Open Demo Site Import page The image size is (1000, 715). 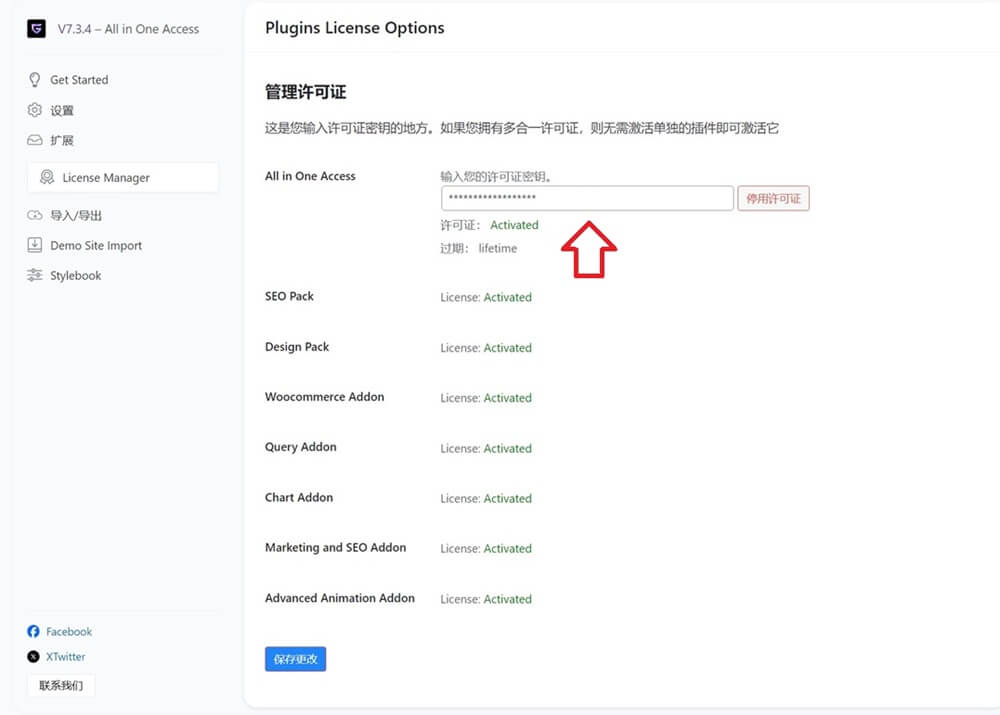click(96, 246)
